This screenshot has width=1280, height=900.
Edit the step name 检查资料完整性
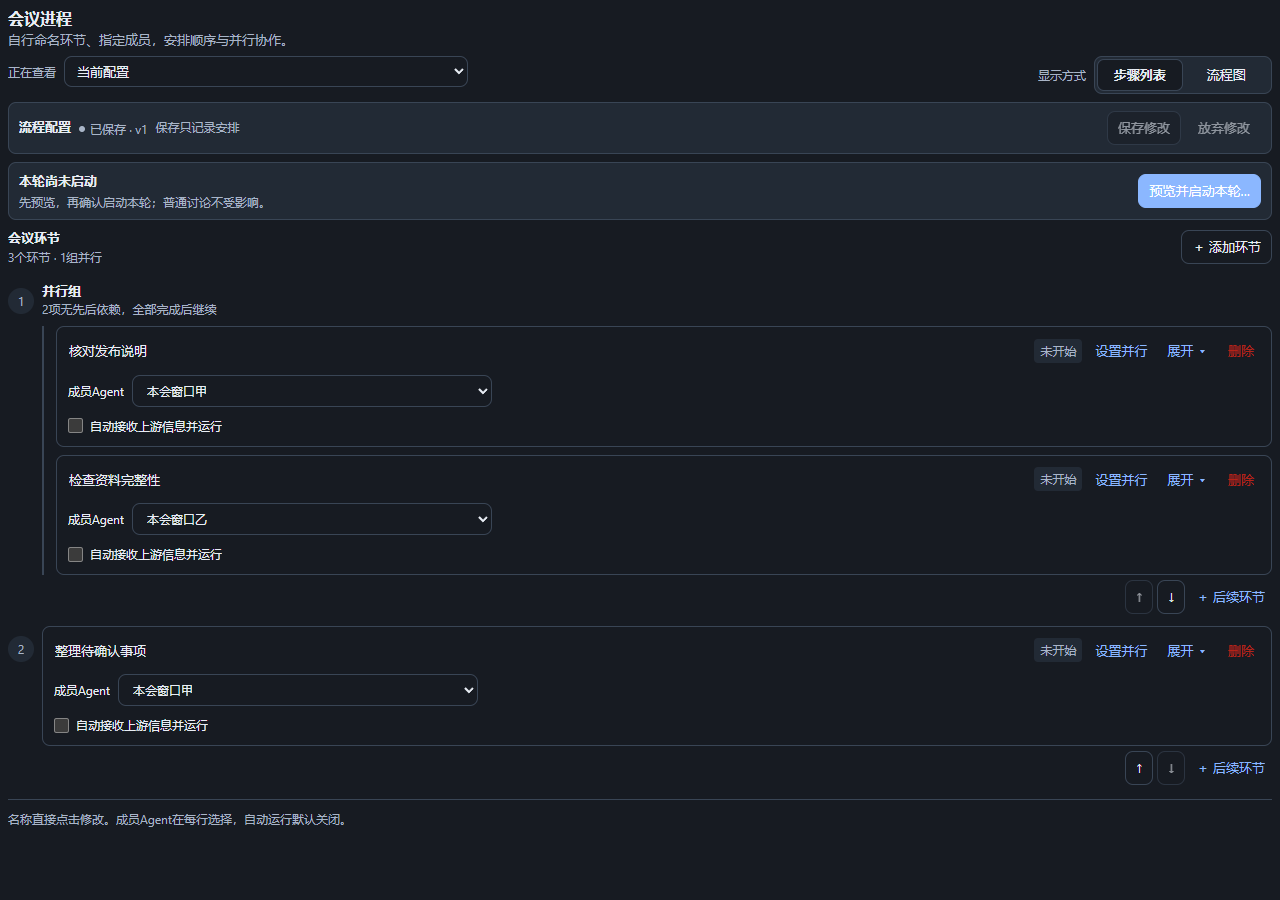tap(115, 480)
